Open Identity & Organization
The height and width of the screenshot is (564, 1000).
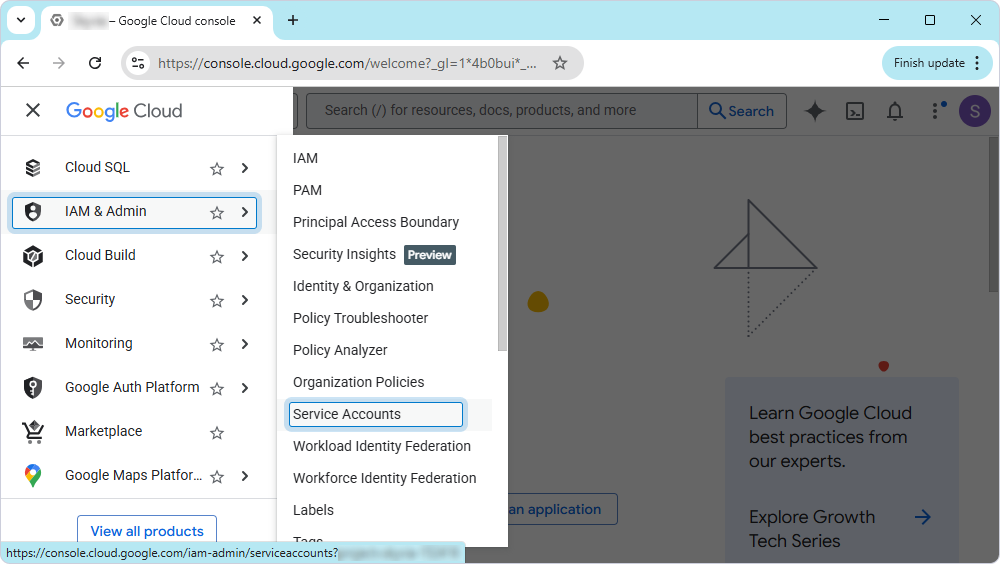[x=363, y=286]
